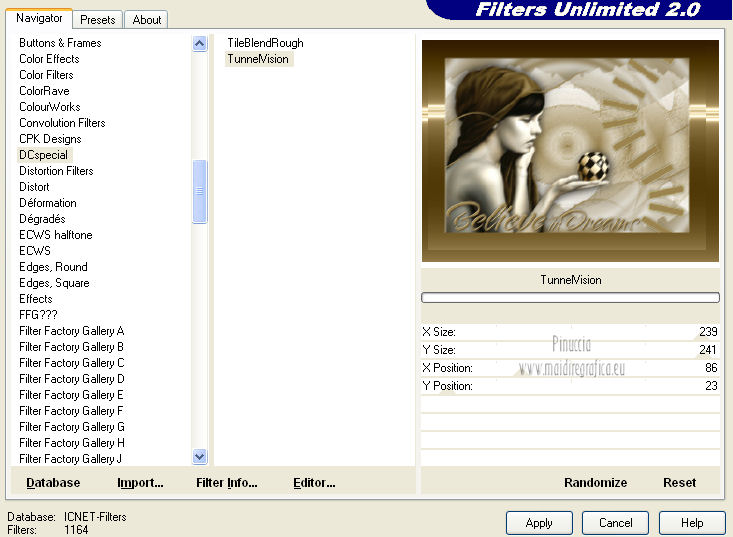Click the Database button

click(53, 482)
